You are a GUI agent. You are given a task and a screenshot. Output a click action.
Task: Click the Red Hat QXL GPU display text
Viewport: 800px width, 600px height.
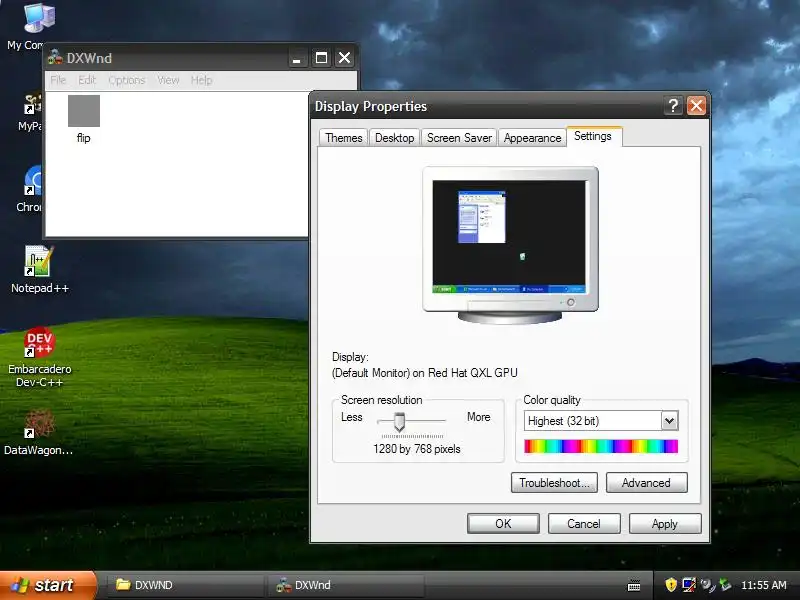coord(424,373)
